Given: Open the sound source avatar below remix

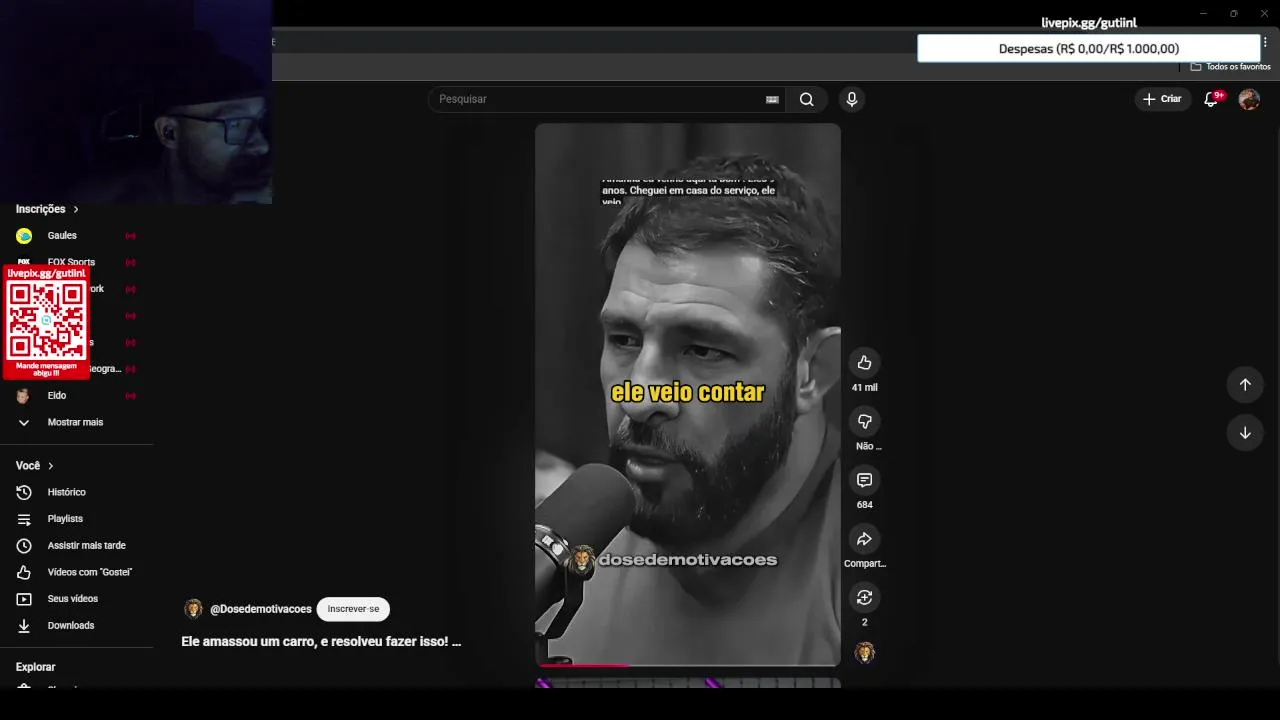Looking at the screenshot, I should pyautogui.click(x=864, y=653).
